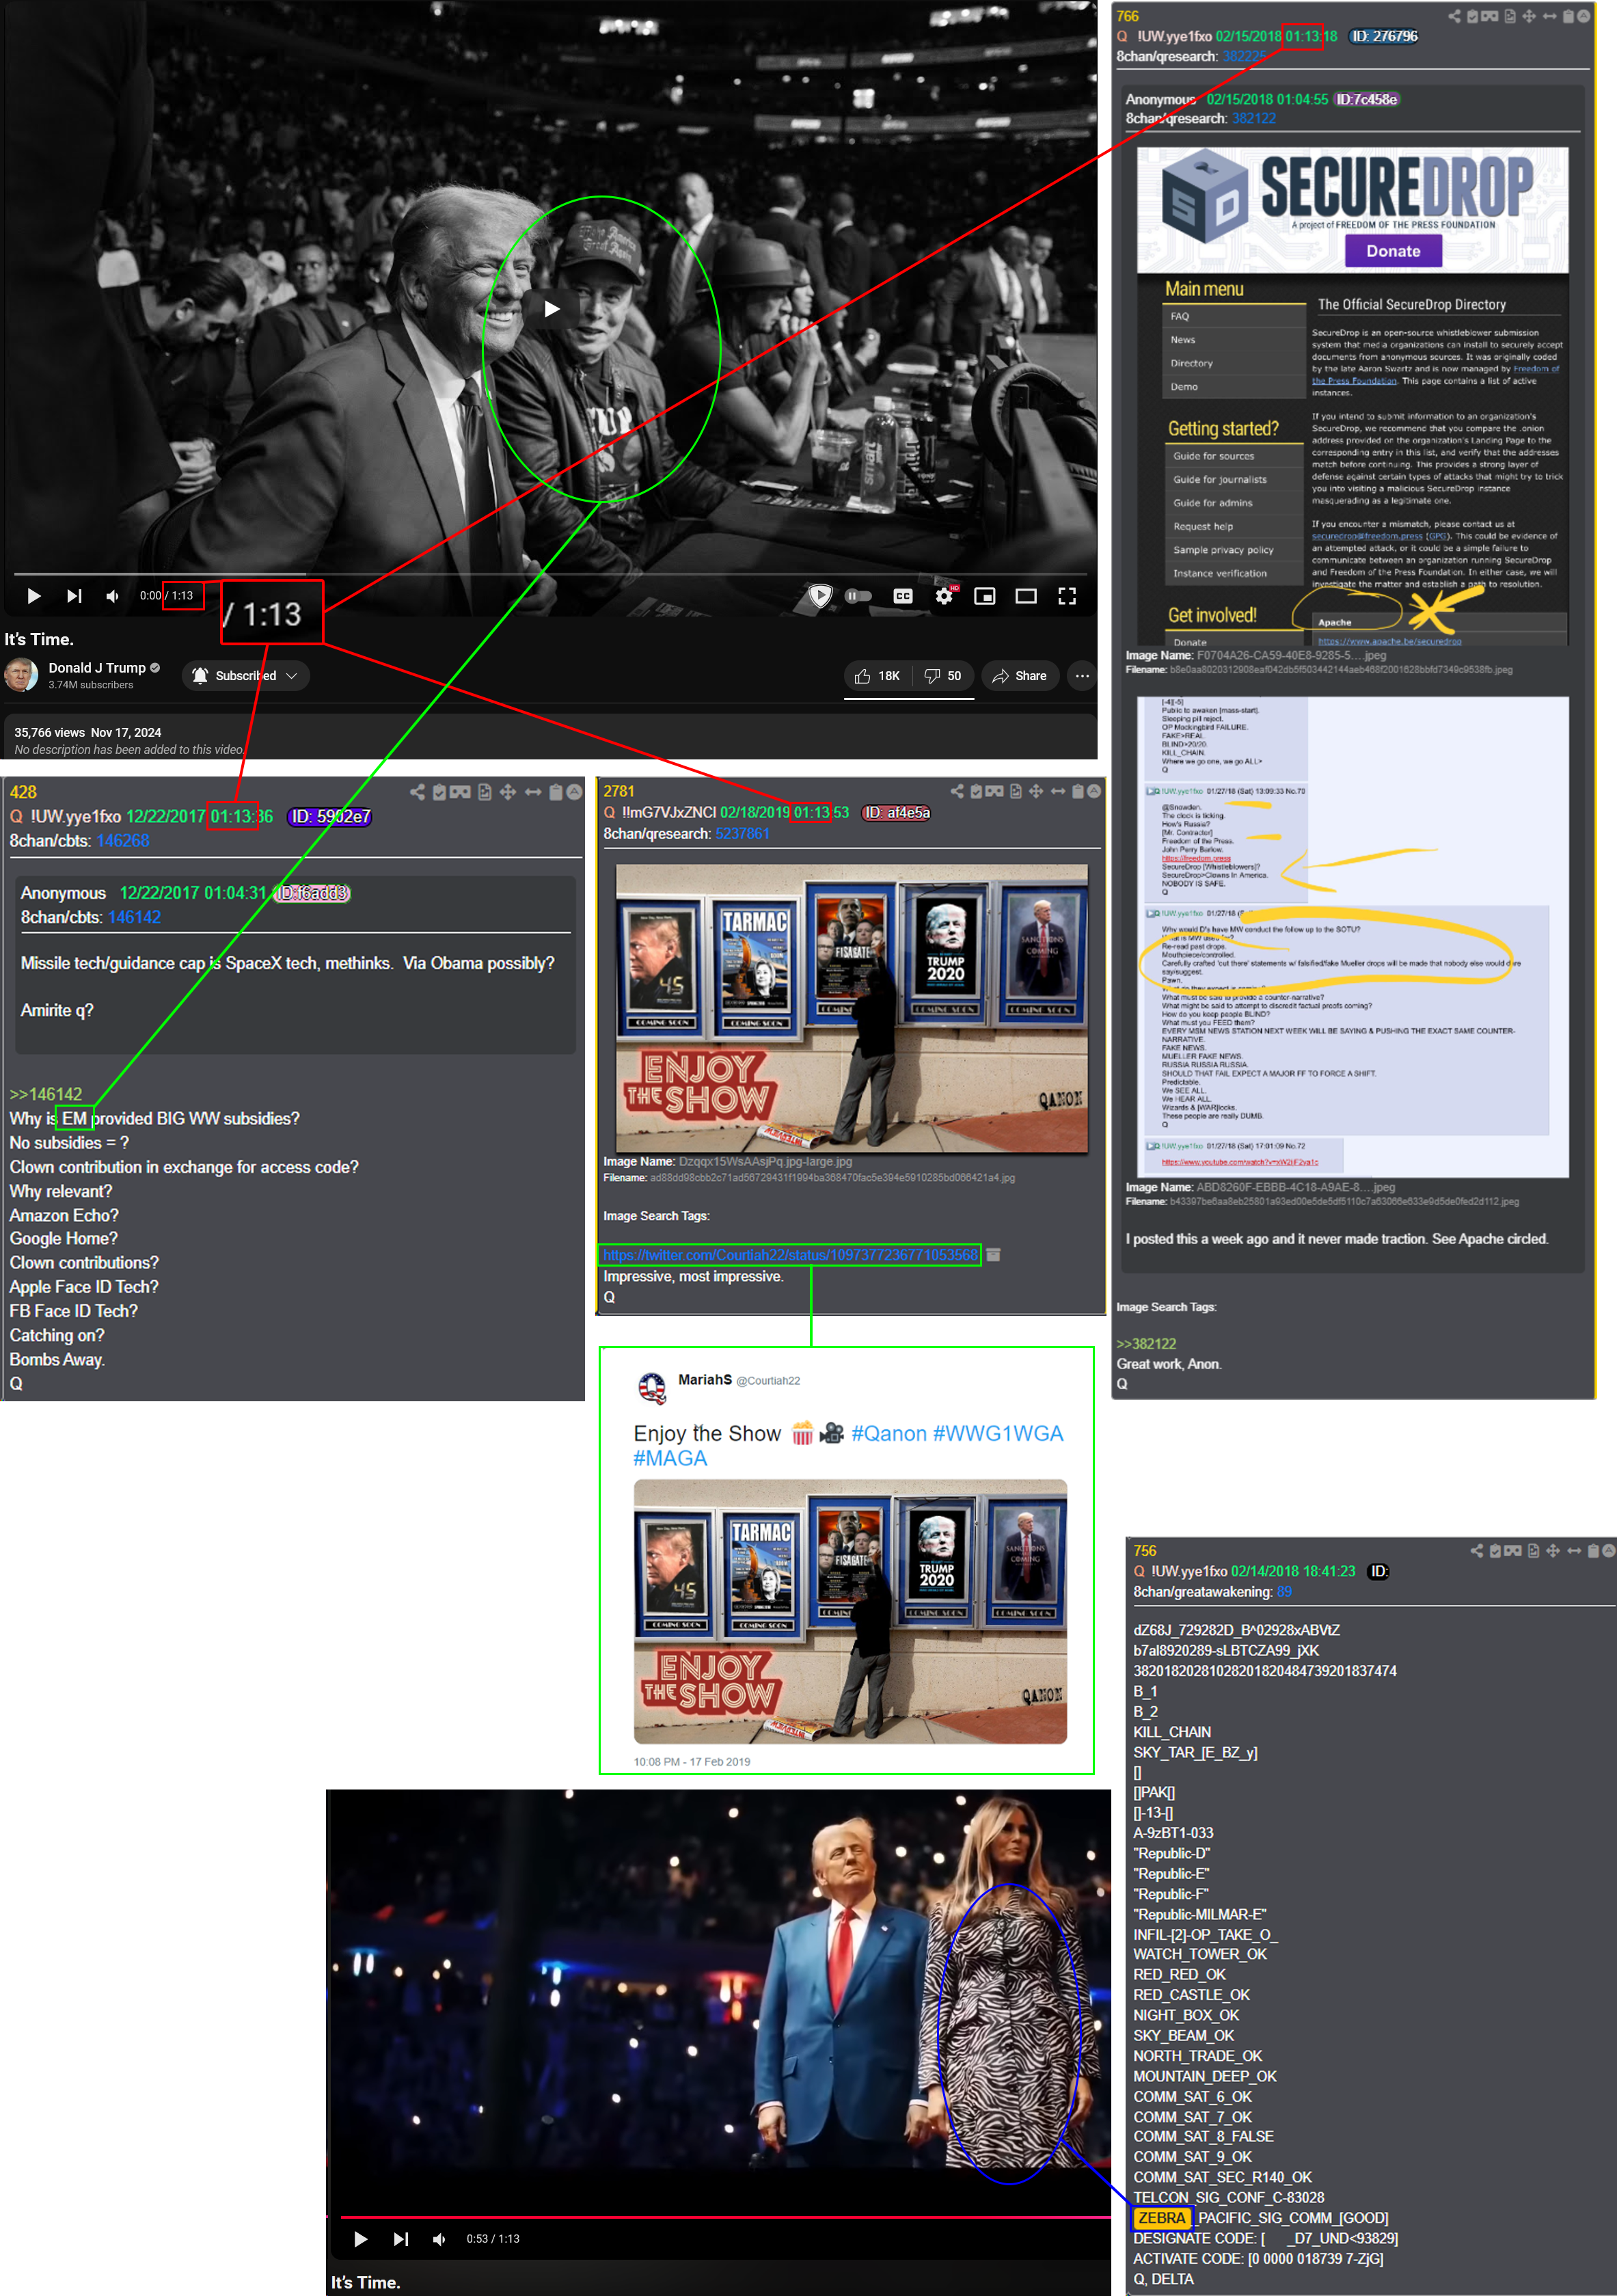Click the >>382122 reply reference
The height and width of the screenshot is (2296, 1617).
1146,1344
